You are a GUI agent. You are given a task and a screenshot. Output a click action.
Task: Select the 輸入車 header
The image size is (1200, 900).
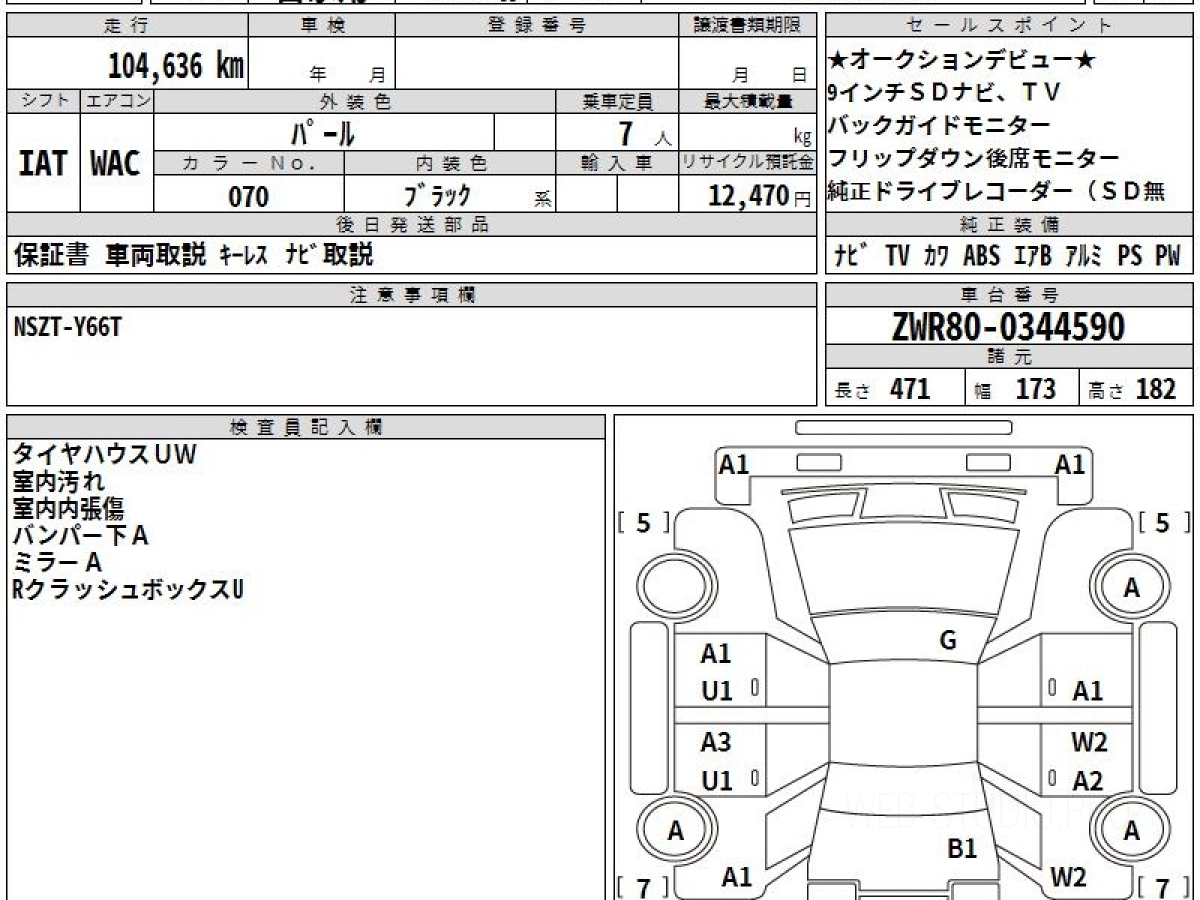(617, 163)
